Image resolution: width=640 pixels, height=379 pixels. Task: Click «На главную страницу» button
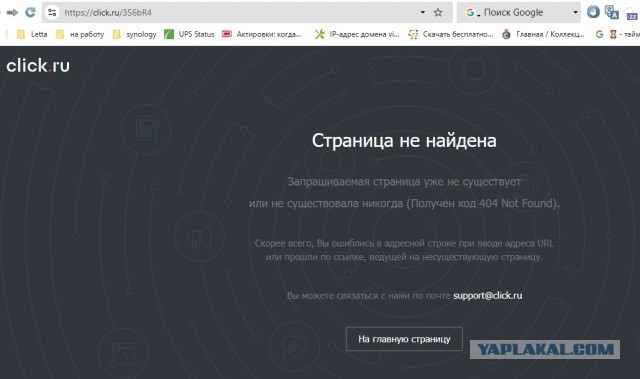tap(404, 339)
